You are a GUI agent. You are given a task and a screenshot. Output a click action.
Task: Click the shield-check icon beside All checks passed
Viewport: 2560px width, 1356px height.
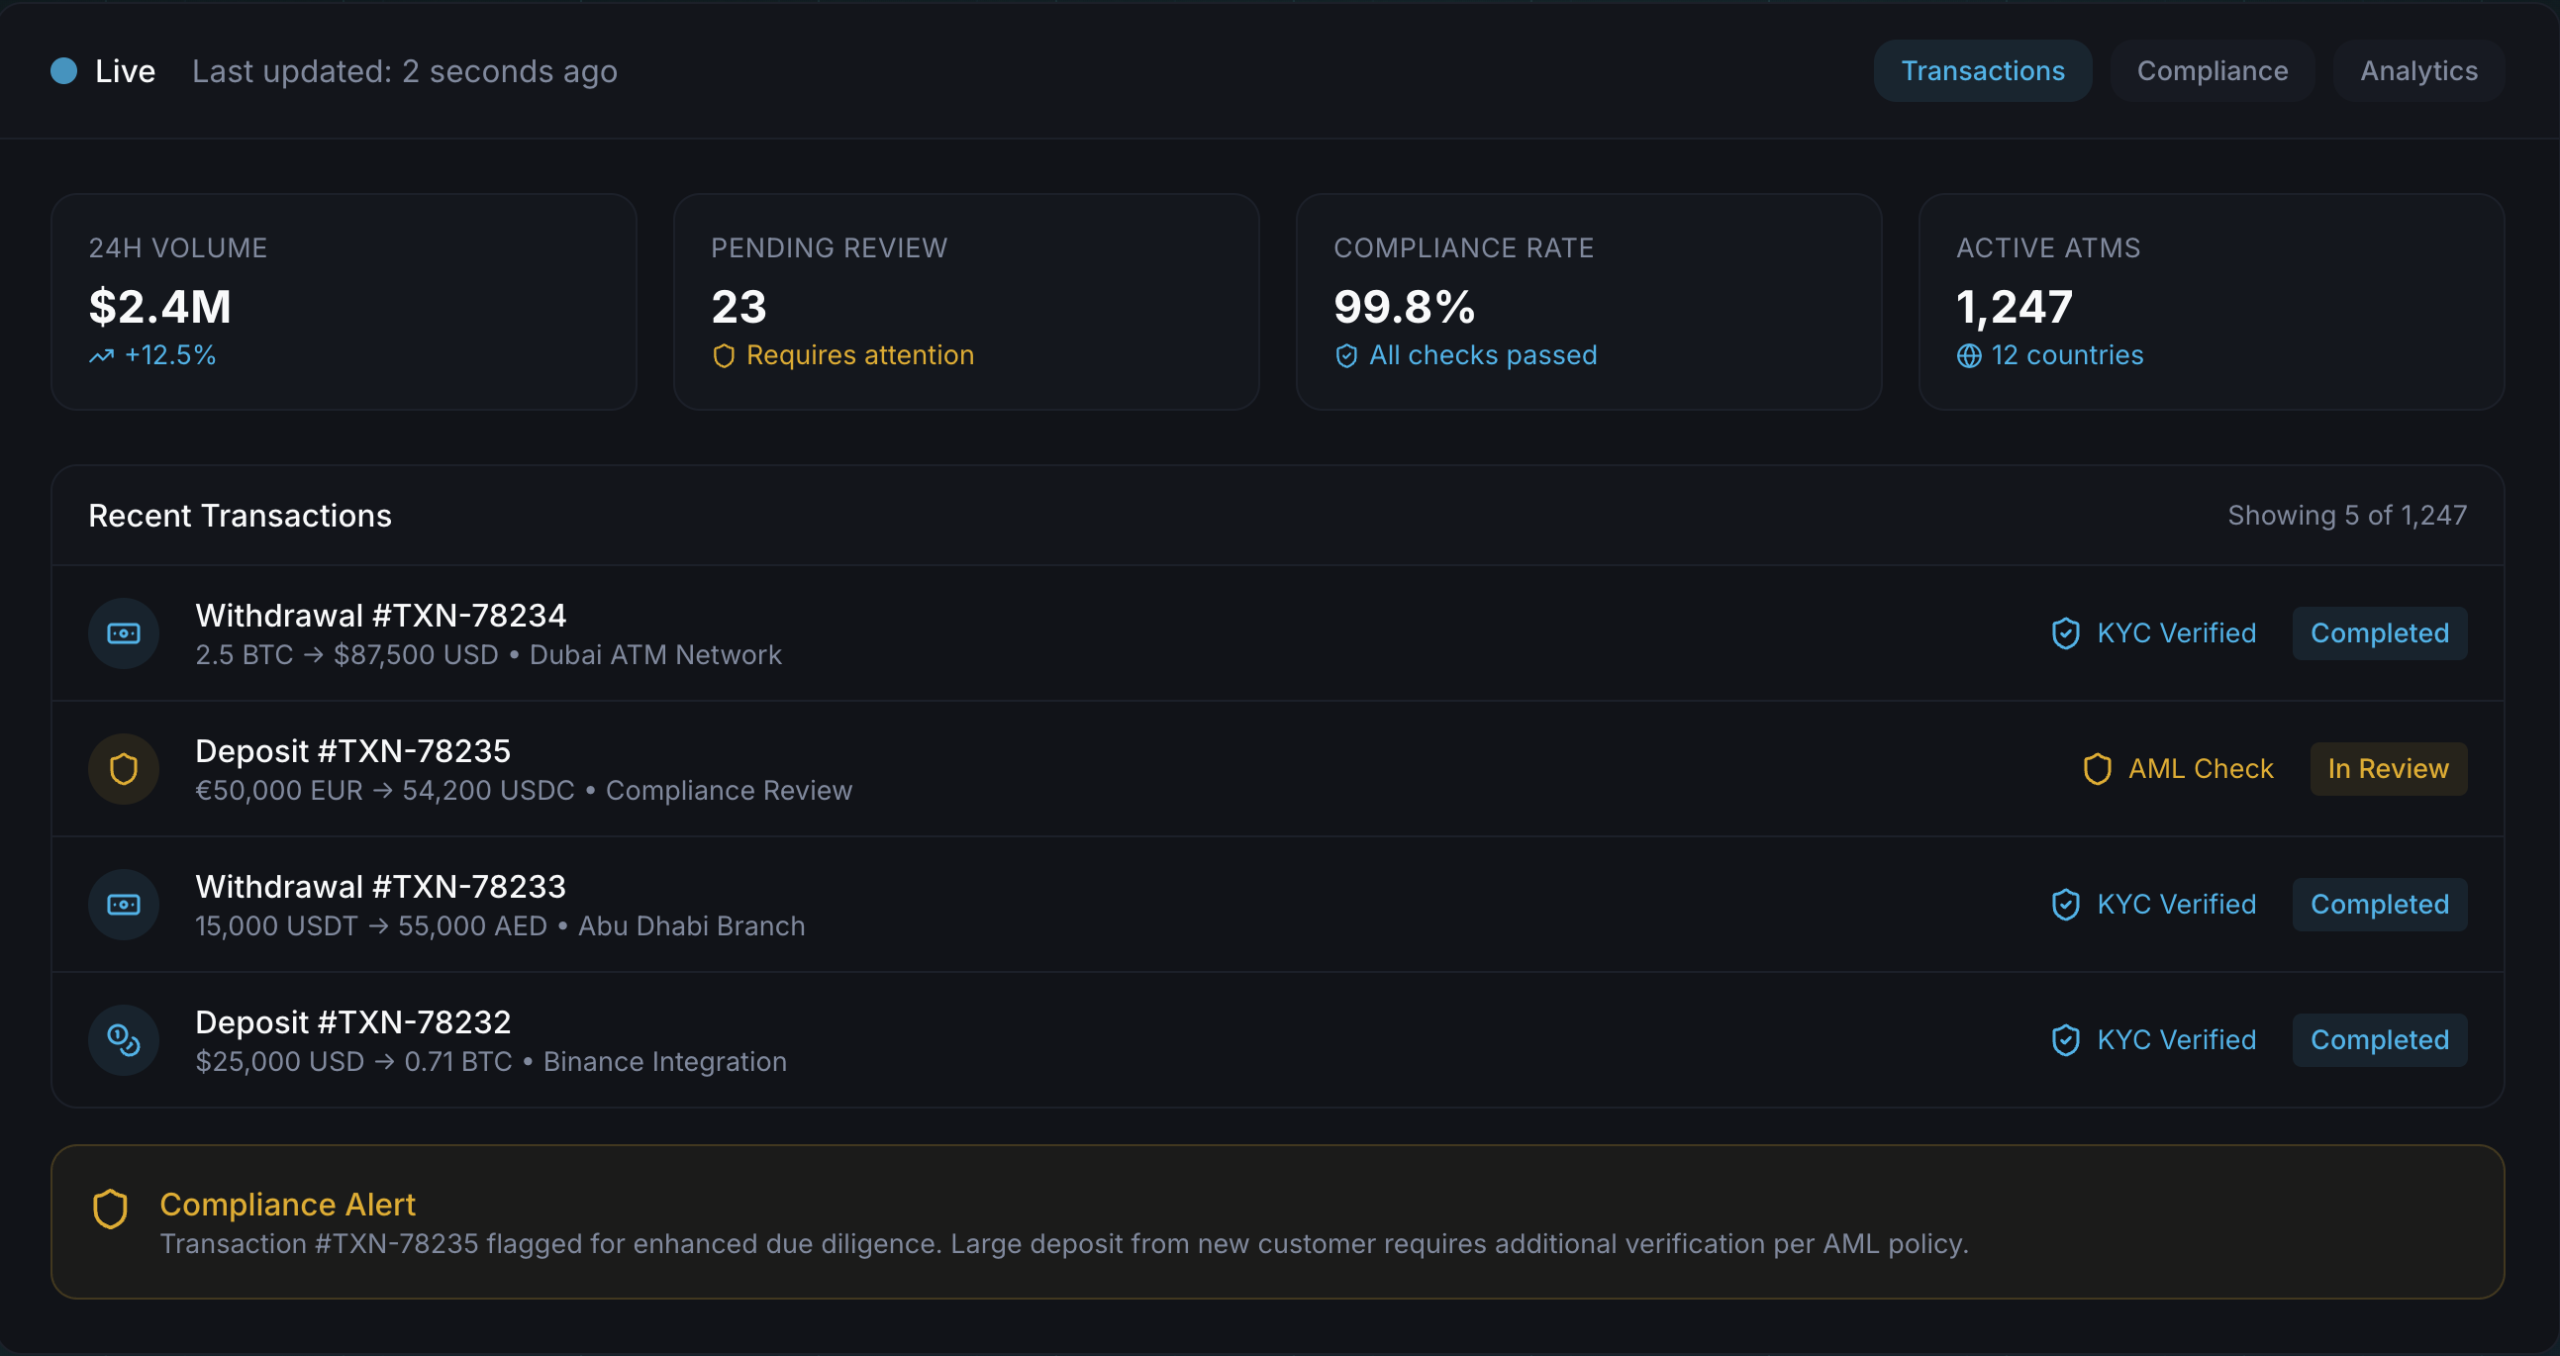[x=1346, y=356]
